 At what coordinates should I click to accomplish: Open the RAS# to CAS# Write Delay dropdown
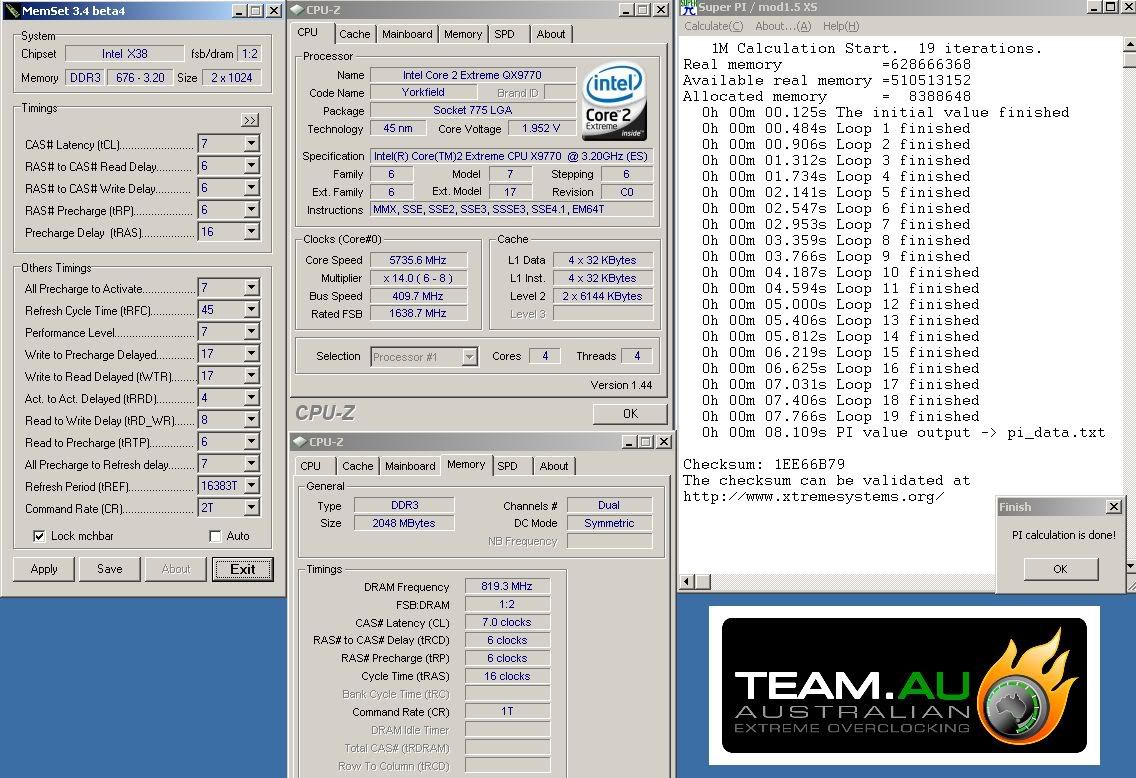coord(251,187)
